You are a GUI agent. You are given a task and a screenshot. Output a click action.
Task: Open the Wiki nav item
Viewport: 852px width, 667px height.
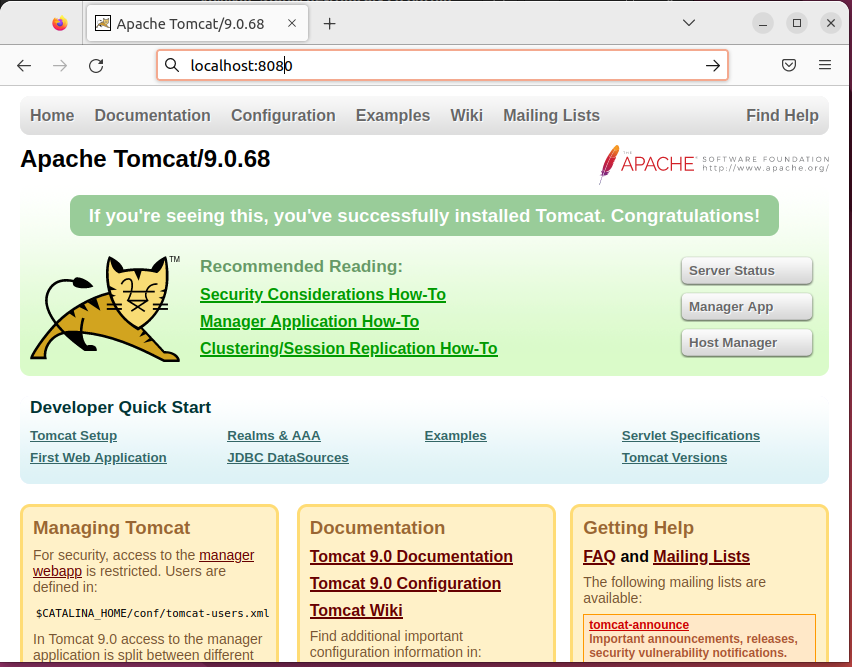click(x=466, y=115)
